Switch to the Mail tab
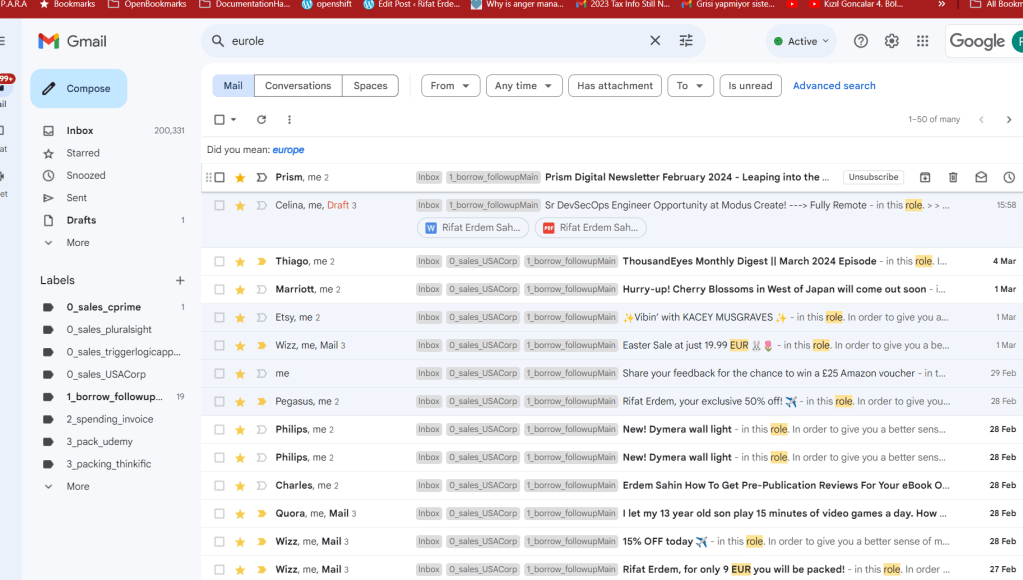 pyautogui.click(x=233, y=85)
